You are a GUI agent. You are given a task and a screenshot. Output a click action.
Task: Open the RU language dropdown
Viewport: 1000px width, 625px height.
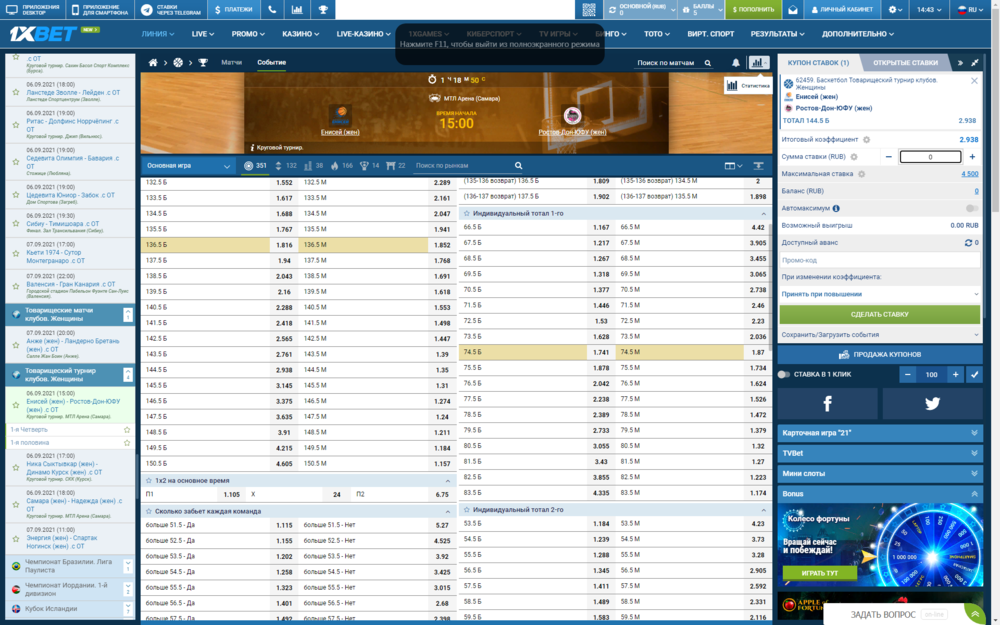point(970,10)
